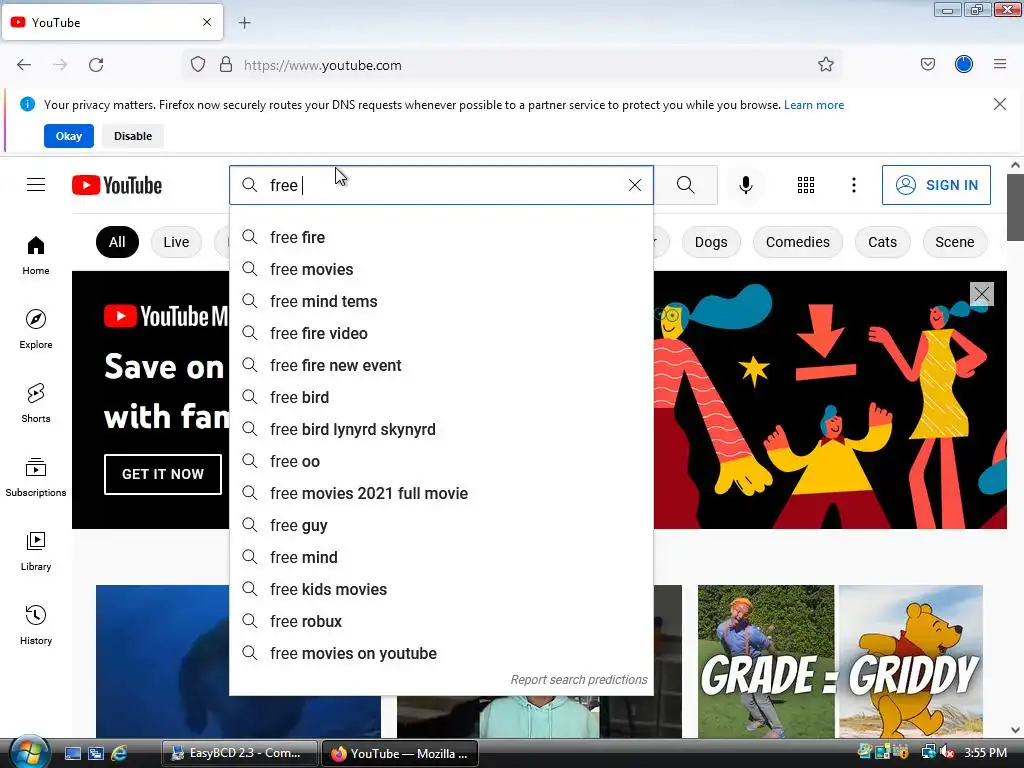Click the muted volume tray icon
The height and width of the screenshot is (768, 1024).
point(948,753)
